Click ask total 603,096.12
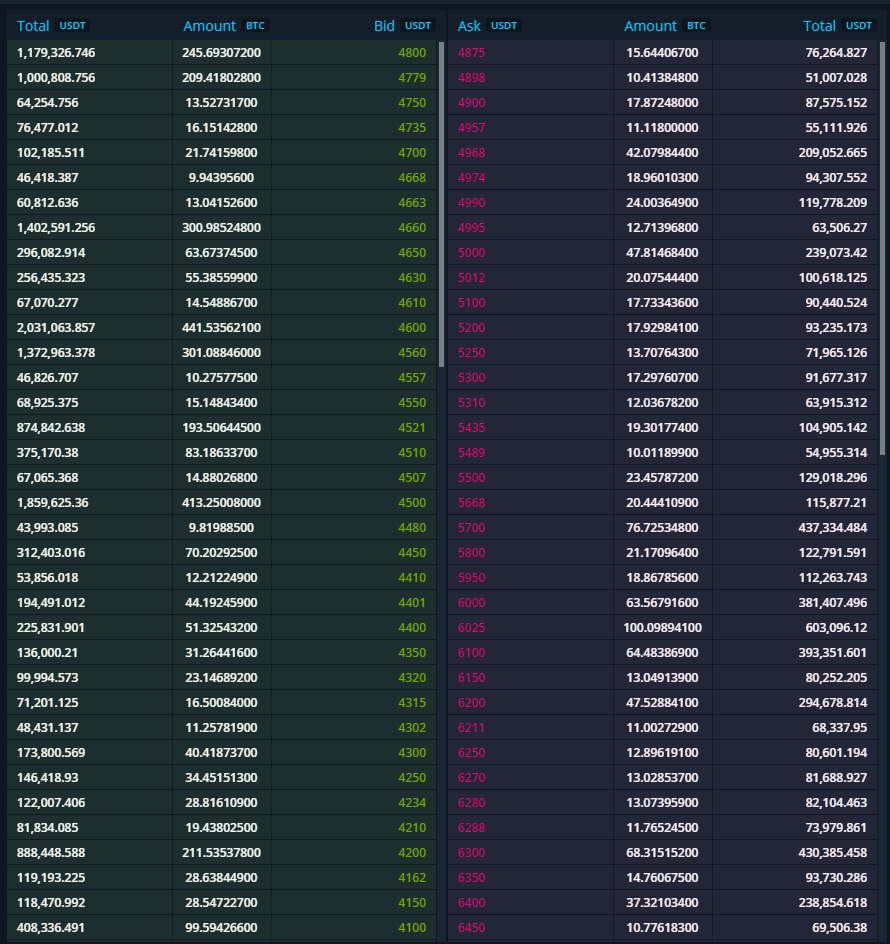The height and width of the screenshot is (944, 890). point(836,627)
